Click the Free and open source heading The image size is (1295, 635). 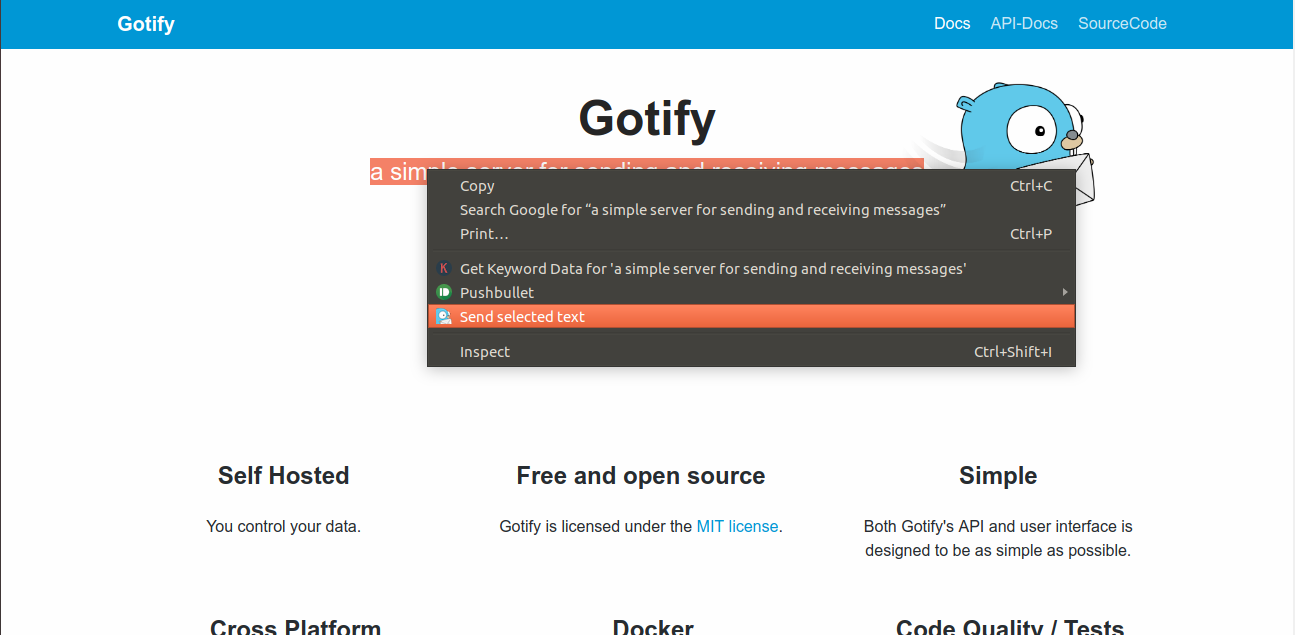[641, 476]
